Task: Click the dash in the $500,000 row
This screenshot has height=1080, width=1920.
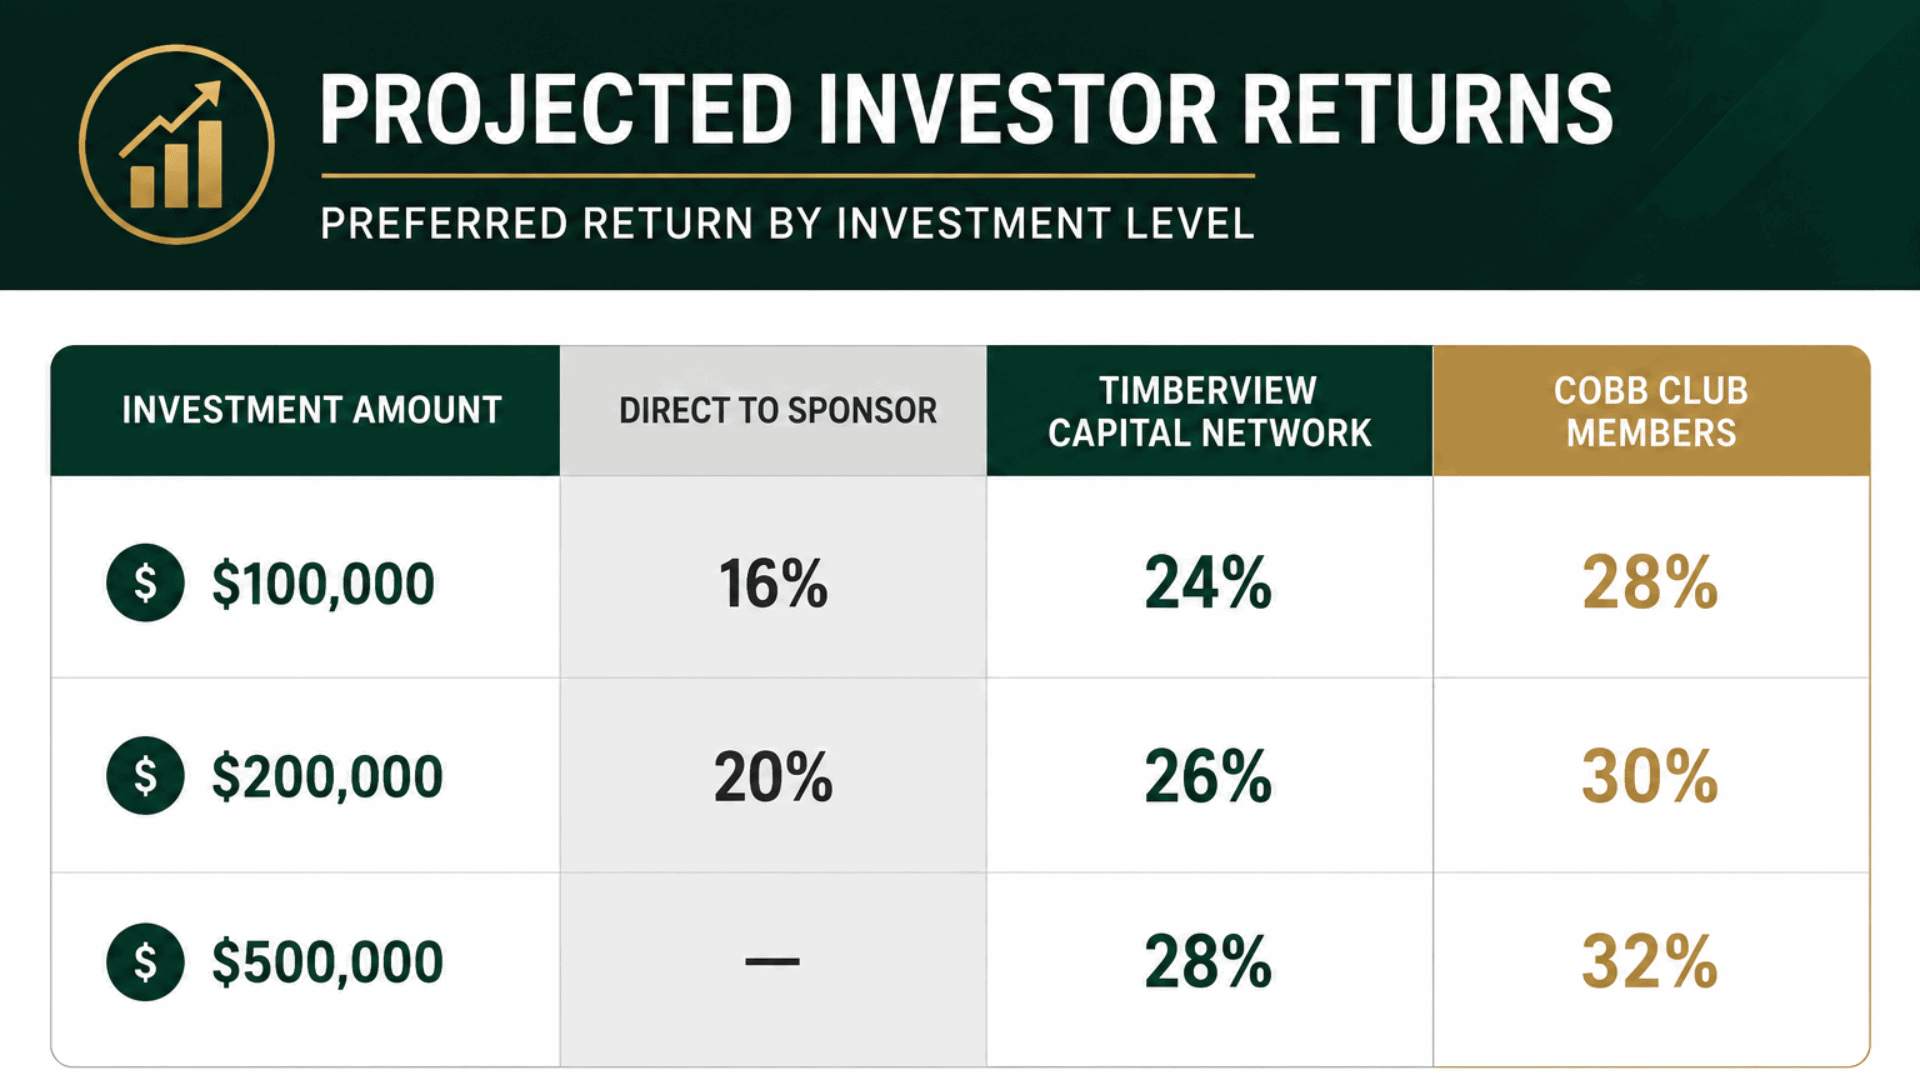Action: tap(773, 962)
